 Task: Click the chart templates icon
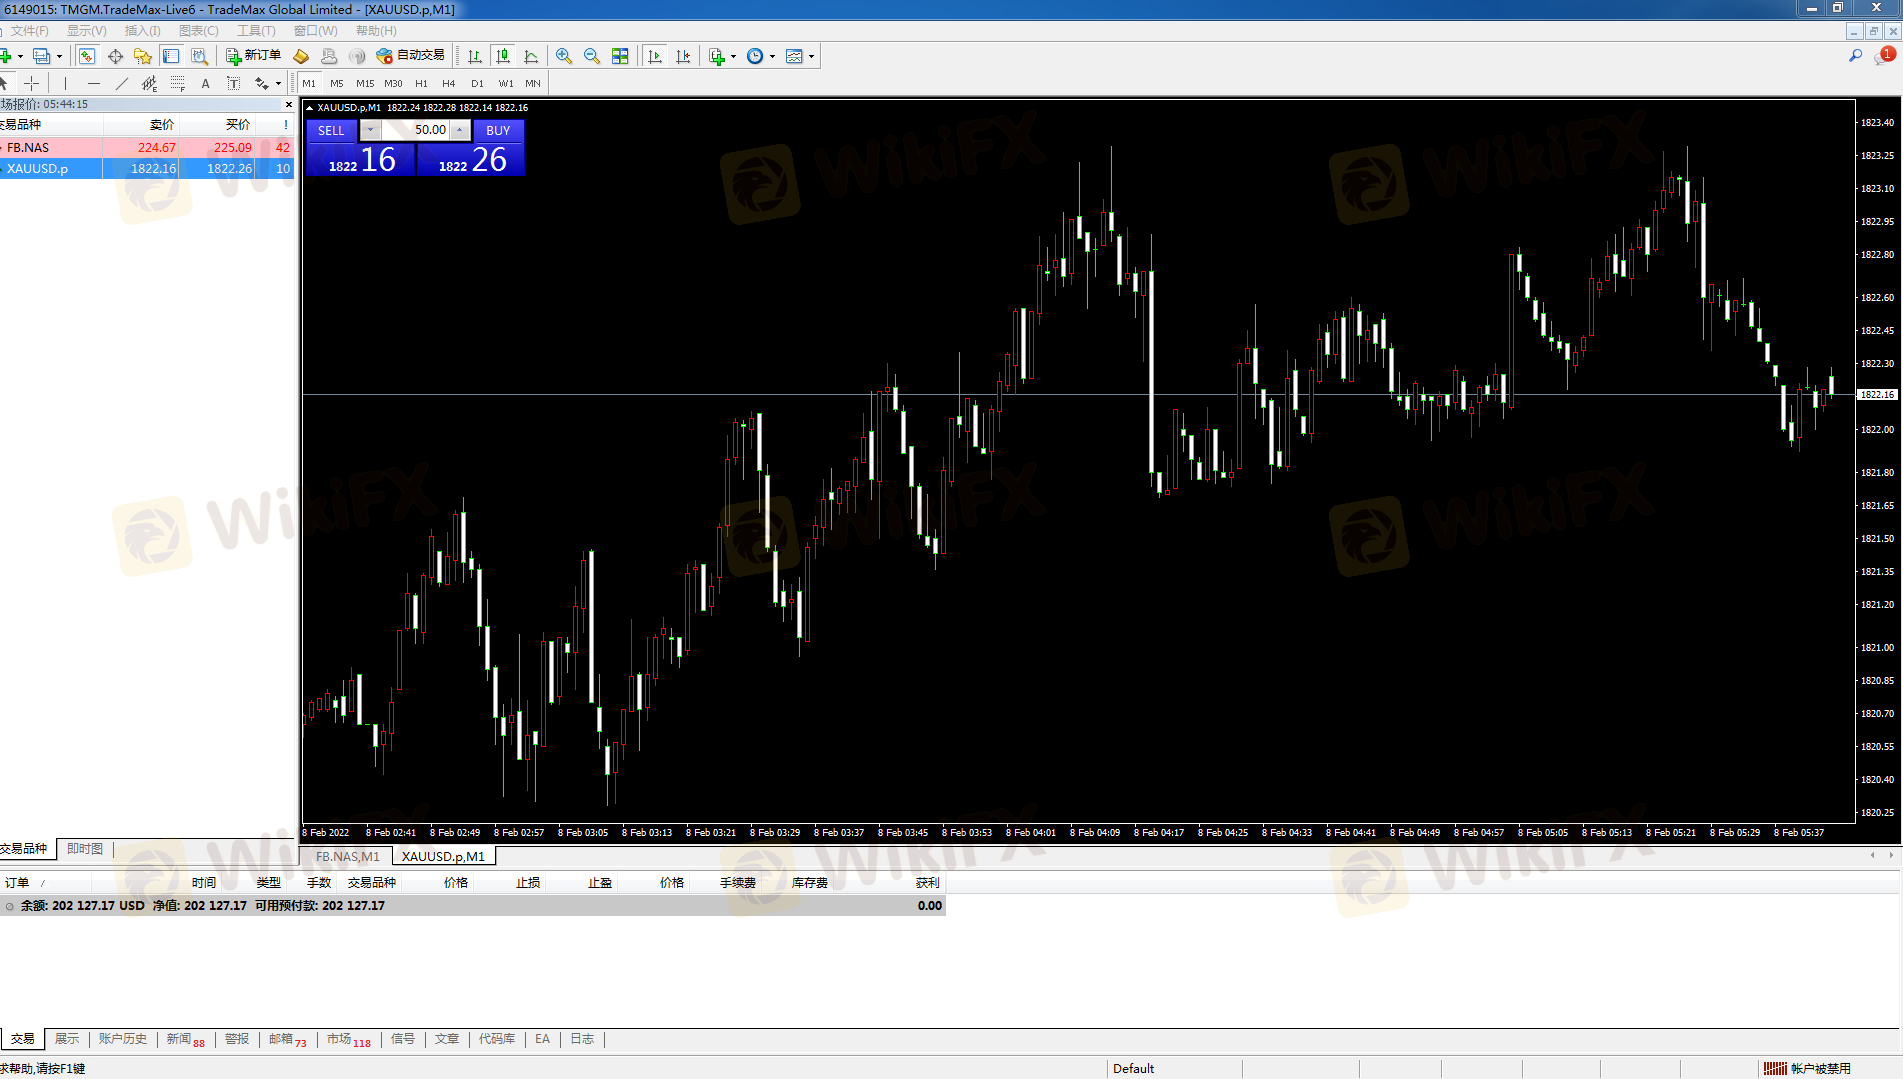click(794, 56)
